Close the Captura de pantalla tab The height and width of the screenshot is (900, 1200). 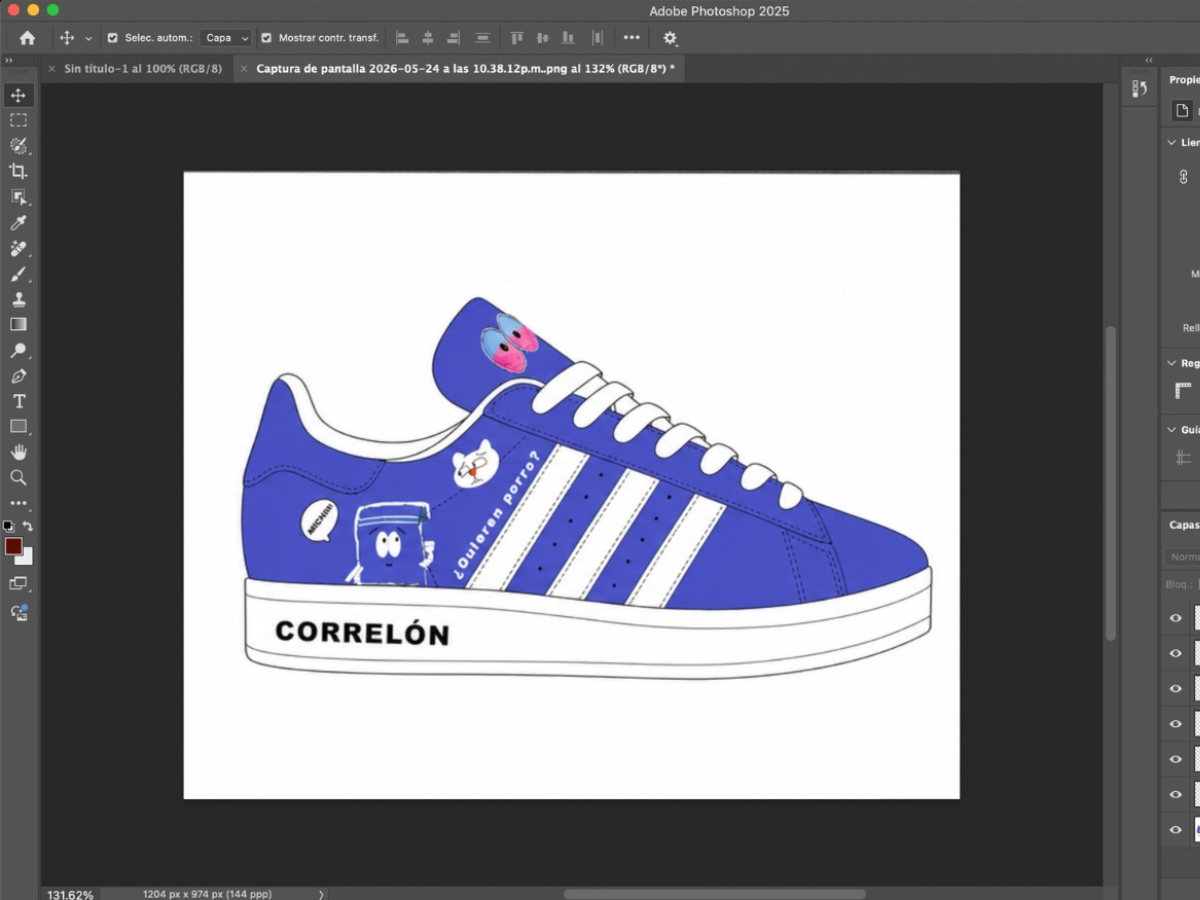pos(244,68)
